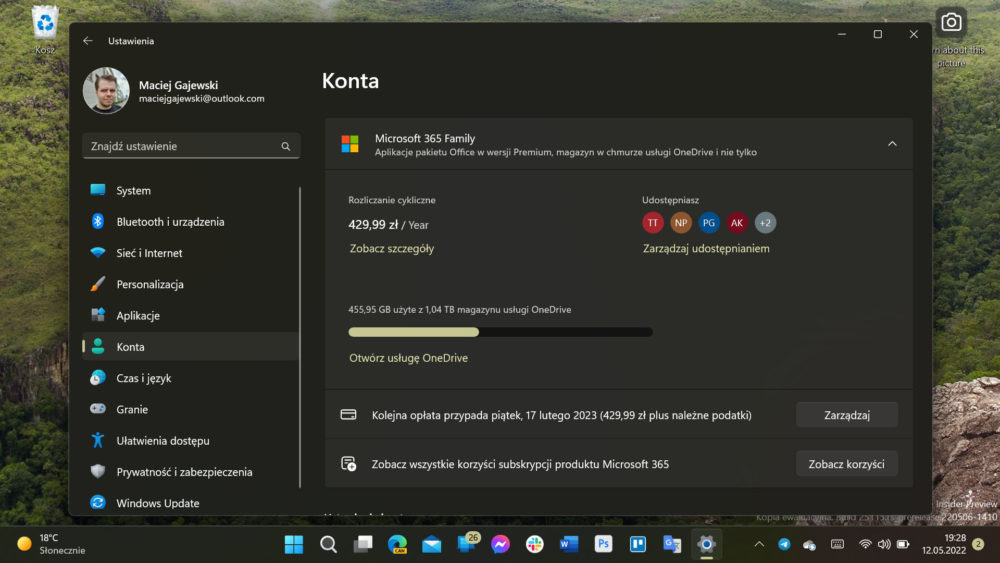Collapse the Microsoft 365 Family card

[x=892, y=144]
